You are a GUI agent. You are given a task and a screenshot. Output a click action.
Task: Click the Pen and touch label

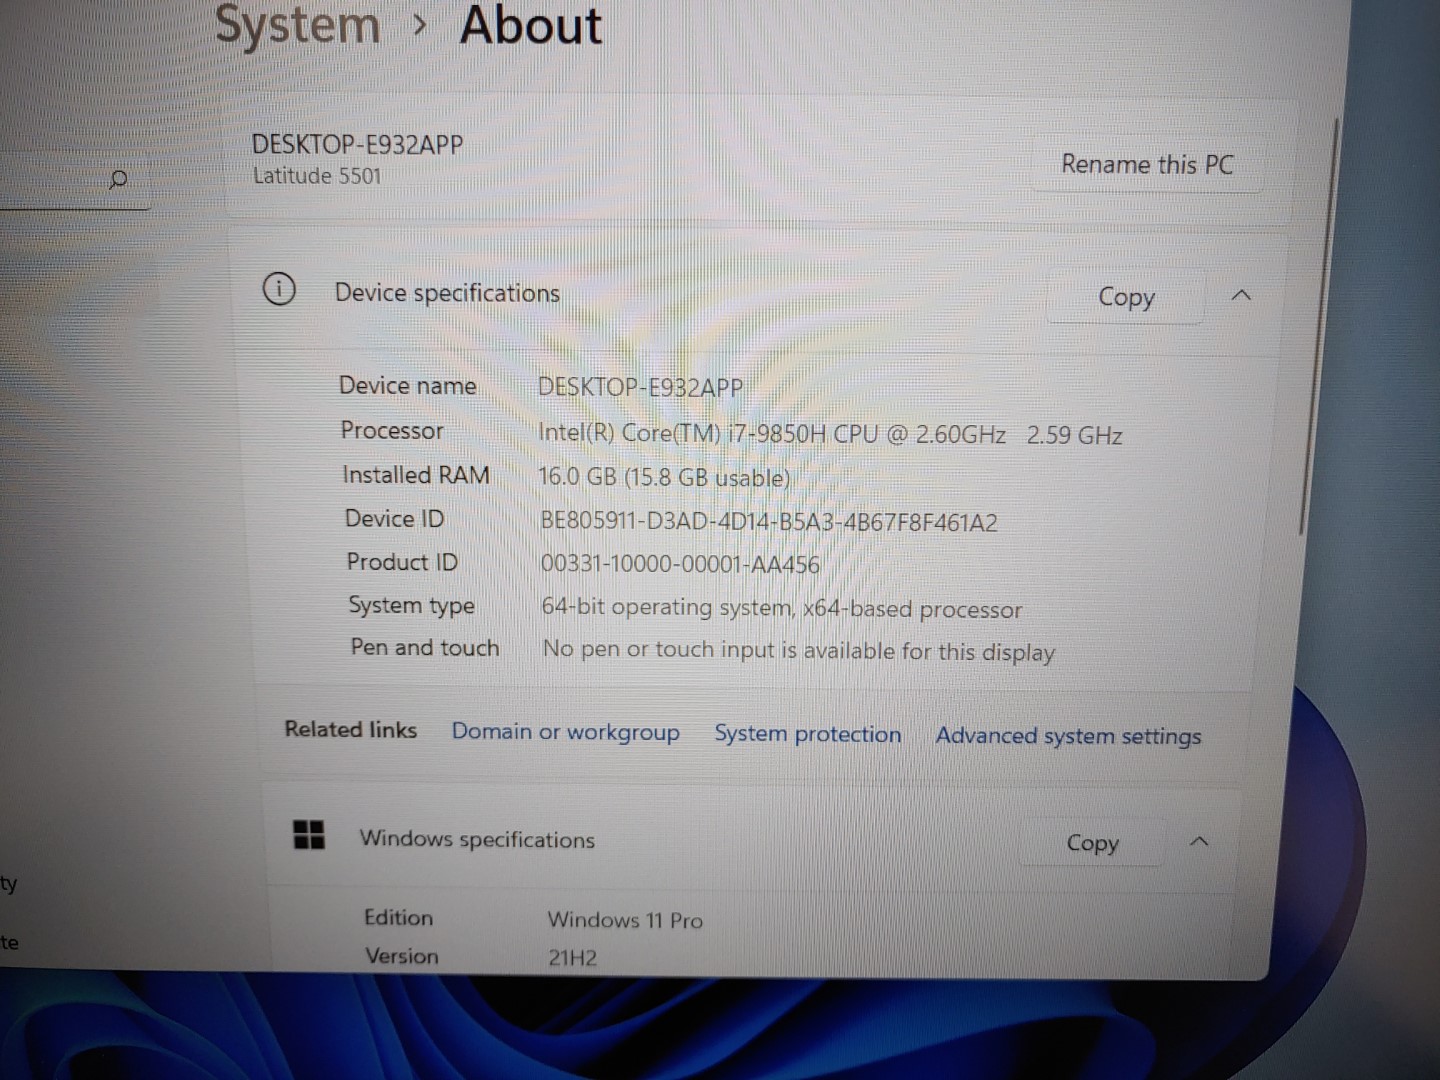point(424,648)
